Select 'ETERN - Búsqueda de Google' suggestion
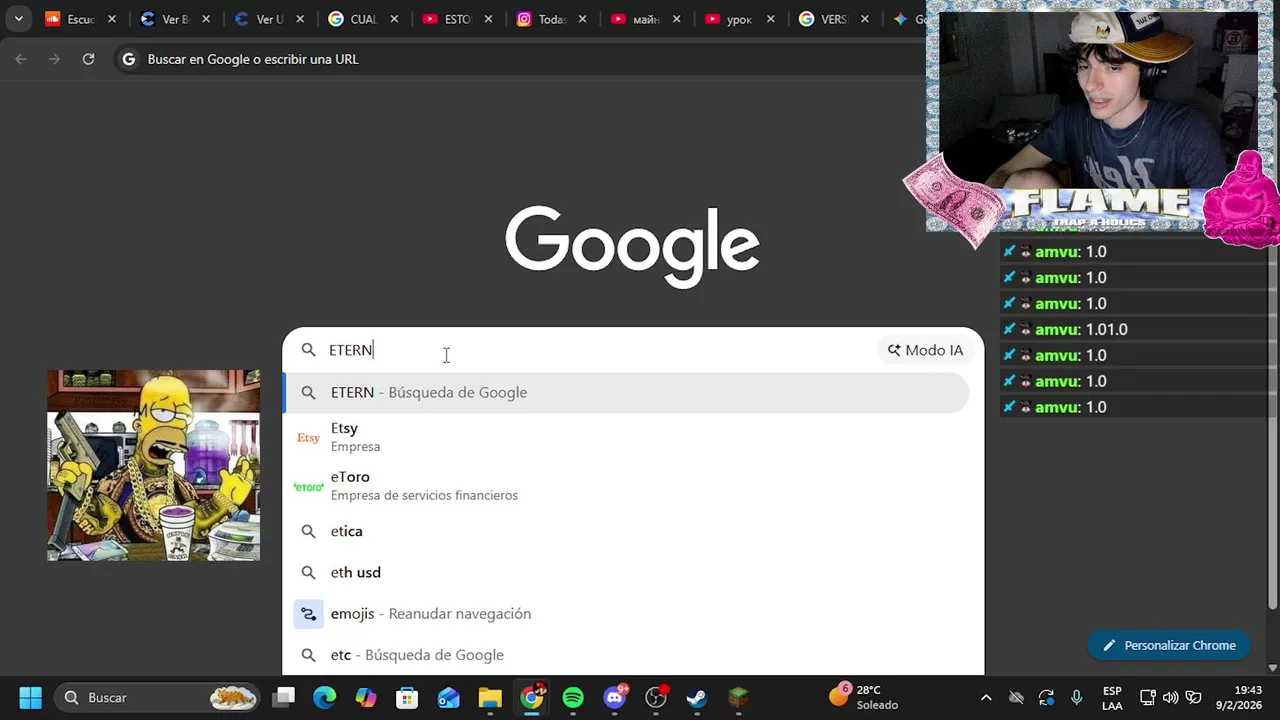The image size is (1280, 720). tap(626, 392)
